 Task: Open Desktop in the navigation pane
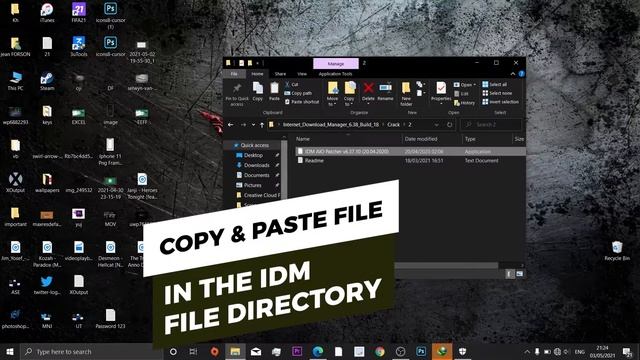[x=253, y=155]
